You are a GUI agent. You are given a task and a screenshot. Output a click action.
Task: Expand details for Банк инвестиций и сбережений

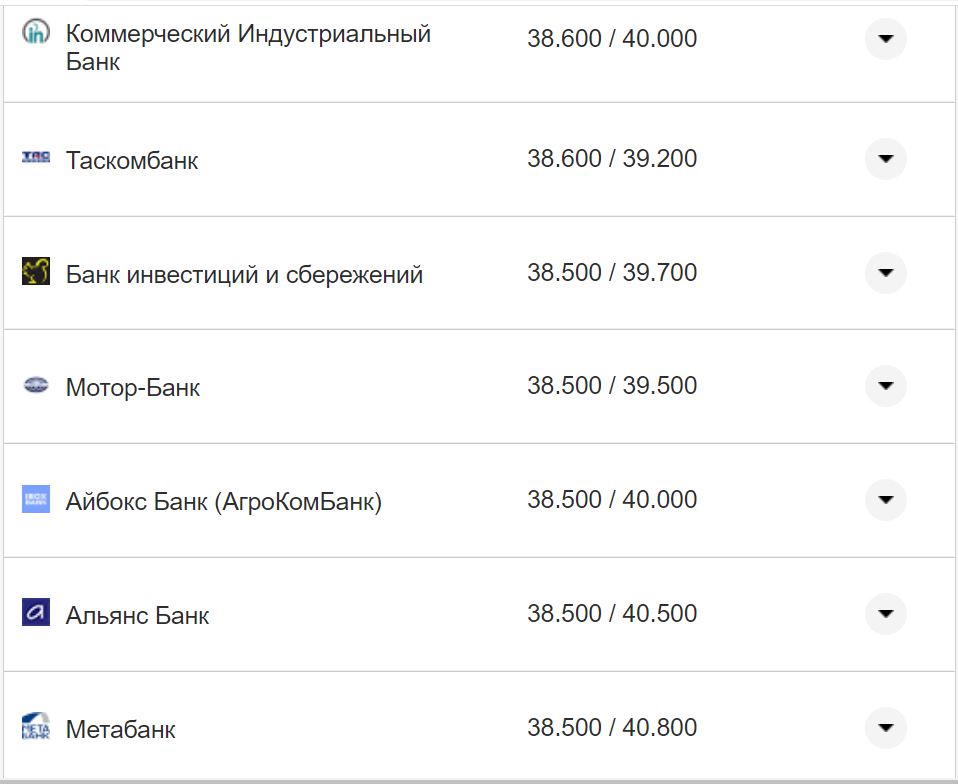tap(885, 272)
